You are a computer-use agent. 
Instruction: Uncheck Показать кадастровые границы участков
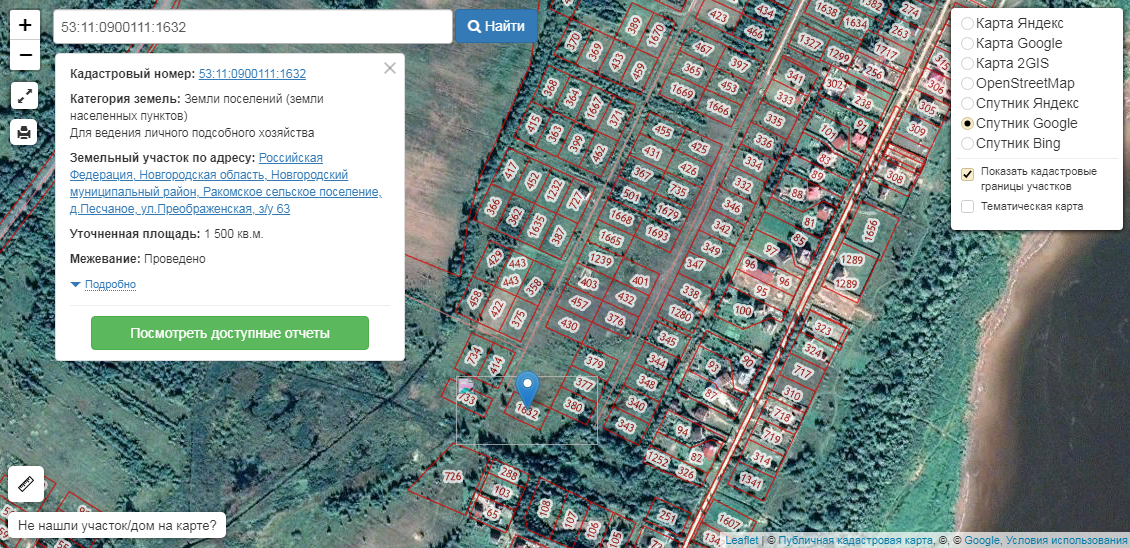tap(968, 173)
